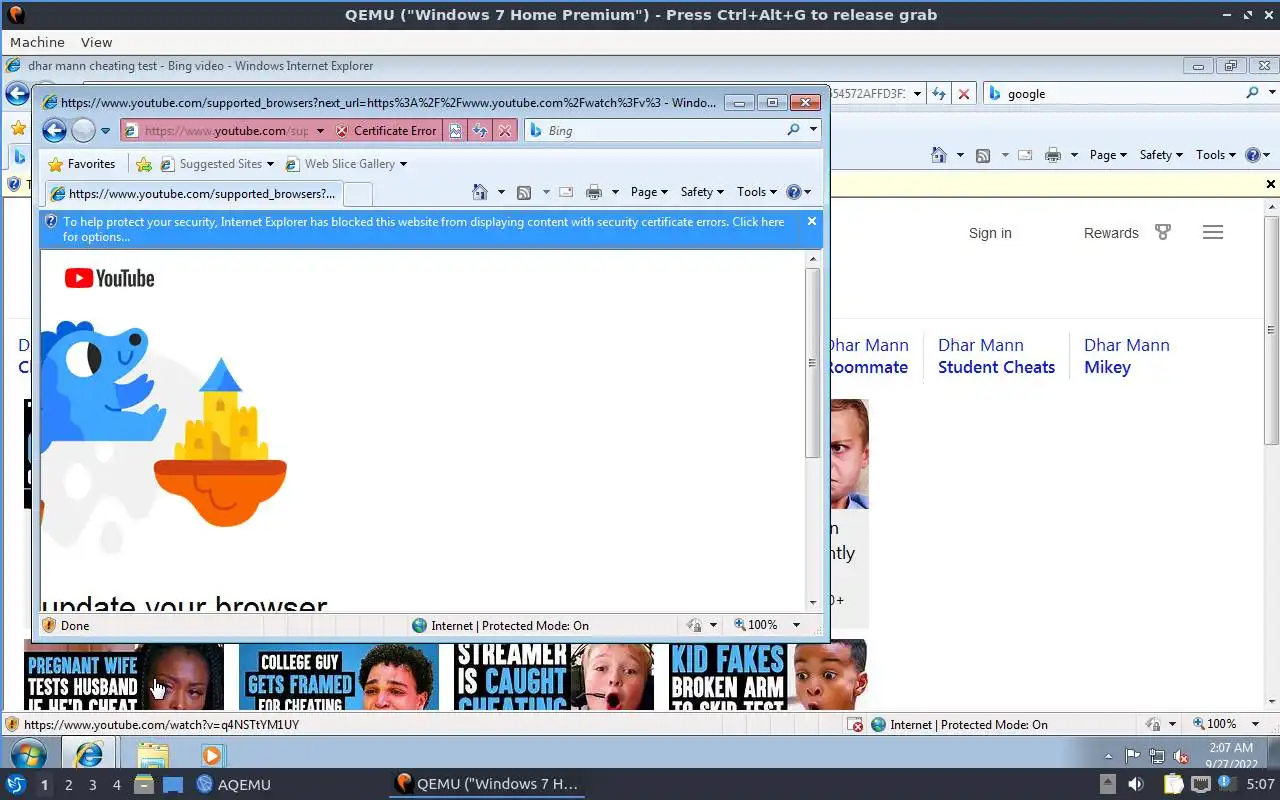This screenshot has height=800, width=1280.
Task: Click the 100% zoom button in popup
Action: coord(756,625)
